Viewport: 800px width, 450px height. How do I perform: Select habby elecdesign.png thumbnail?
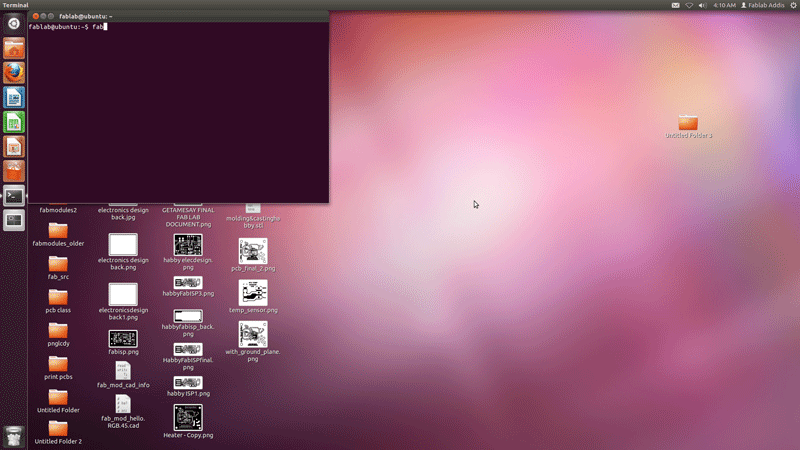[188, 245]
